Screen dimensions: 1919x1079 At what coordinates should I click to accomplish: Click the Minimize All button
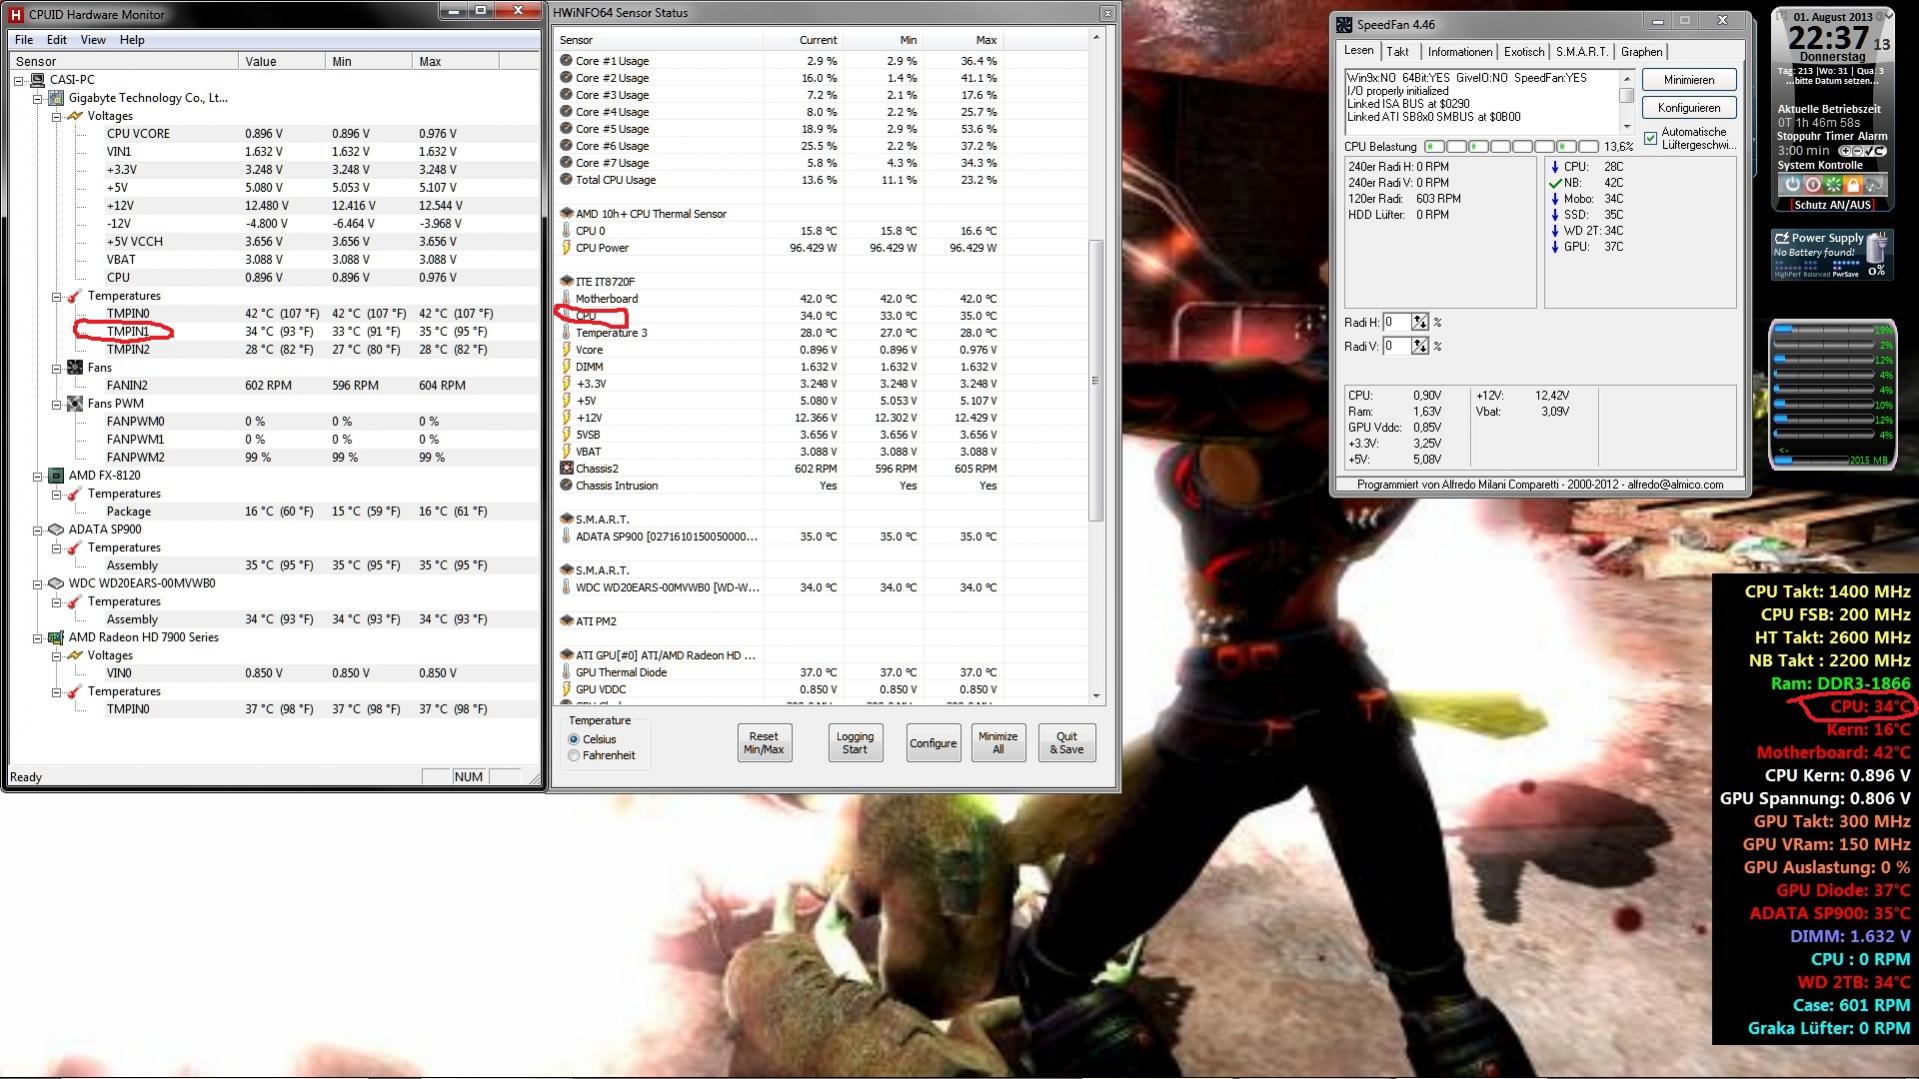point(998,743)
